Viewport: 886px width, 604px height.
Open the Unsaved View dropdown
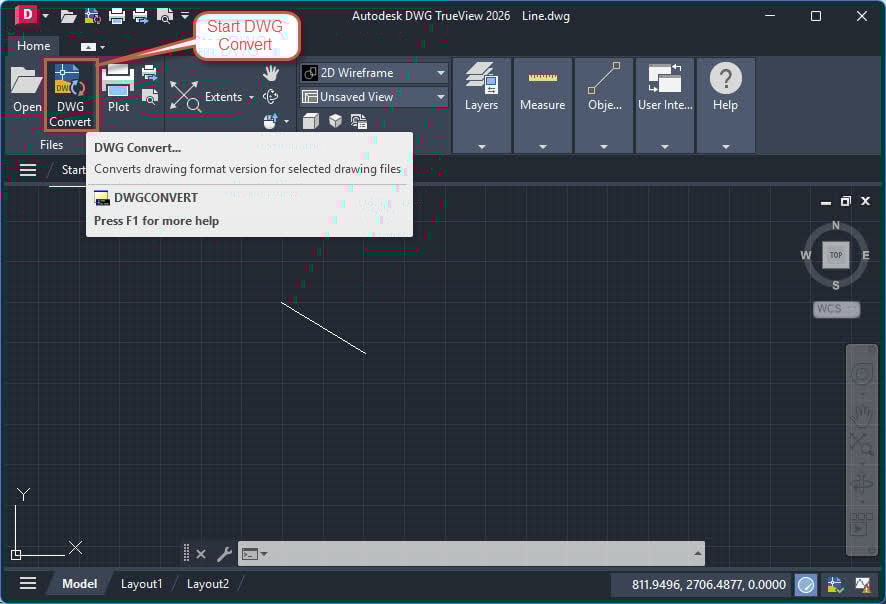(440, 96)
